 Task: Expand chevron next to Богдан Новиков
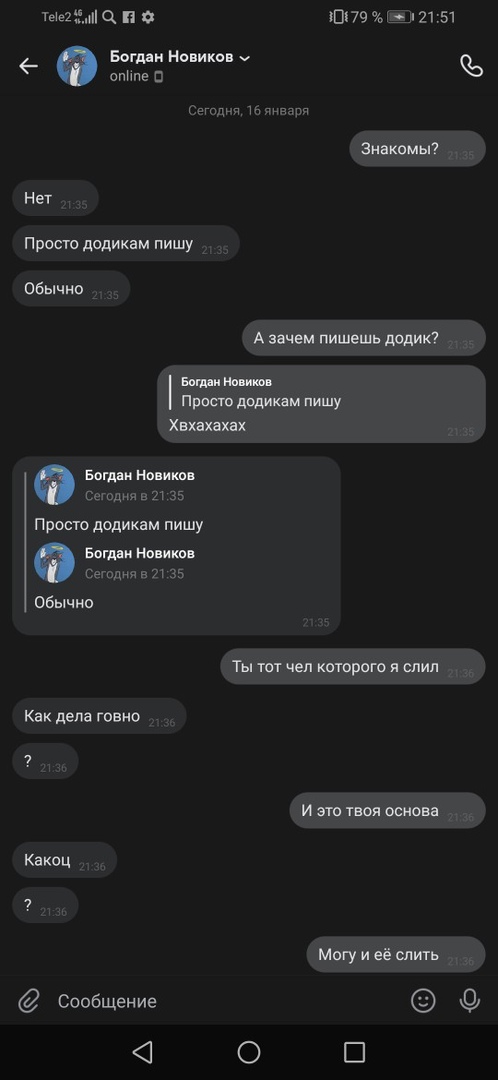(x=245, y=59)
